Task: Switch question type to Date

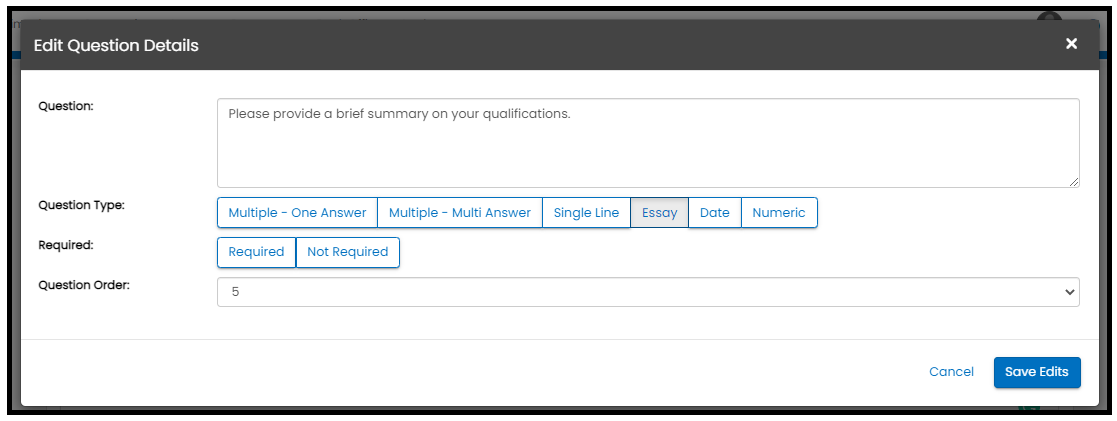Action: coord(714,213)
